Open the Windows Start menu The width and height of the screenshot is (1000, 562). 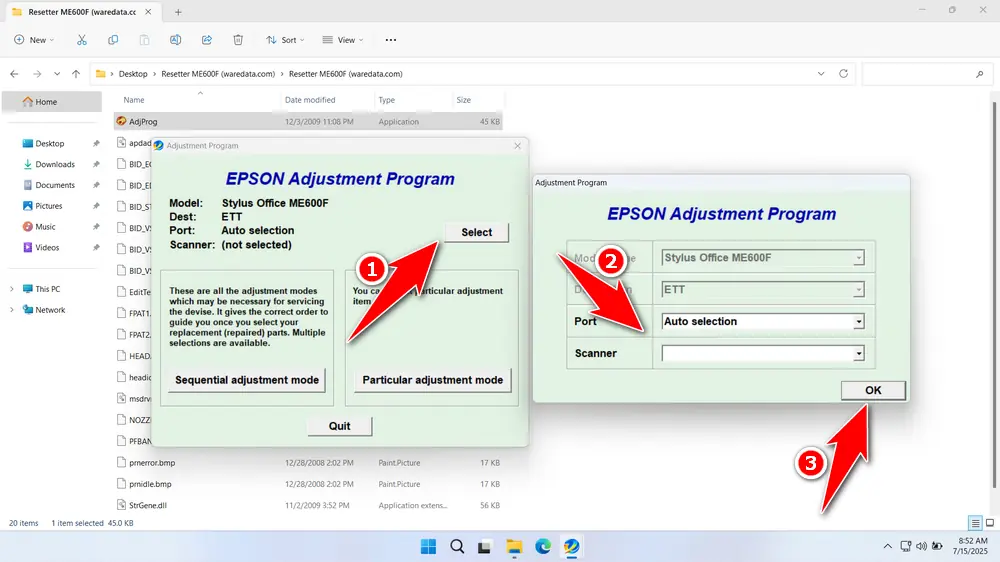click(429, 547)
